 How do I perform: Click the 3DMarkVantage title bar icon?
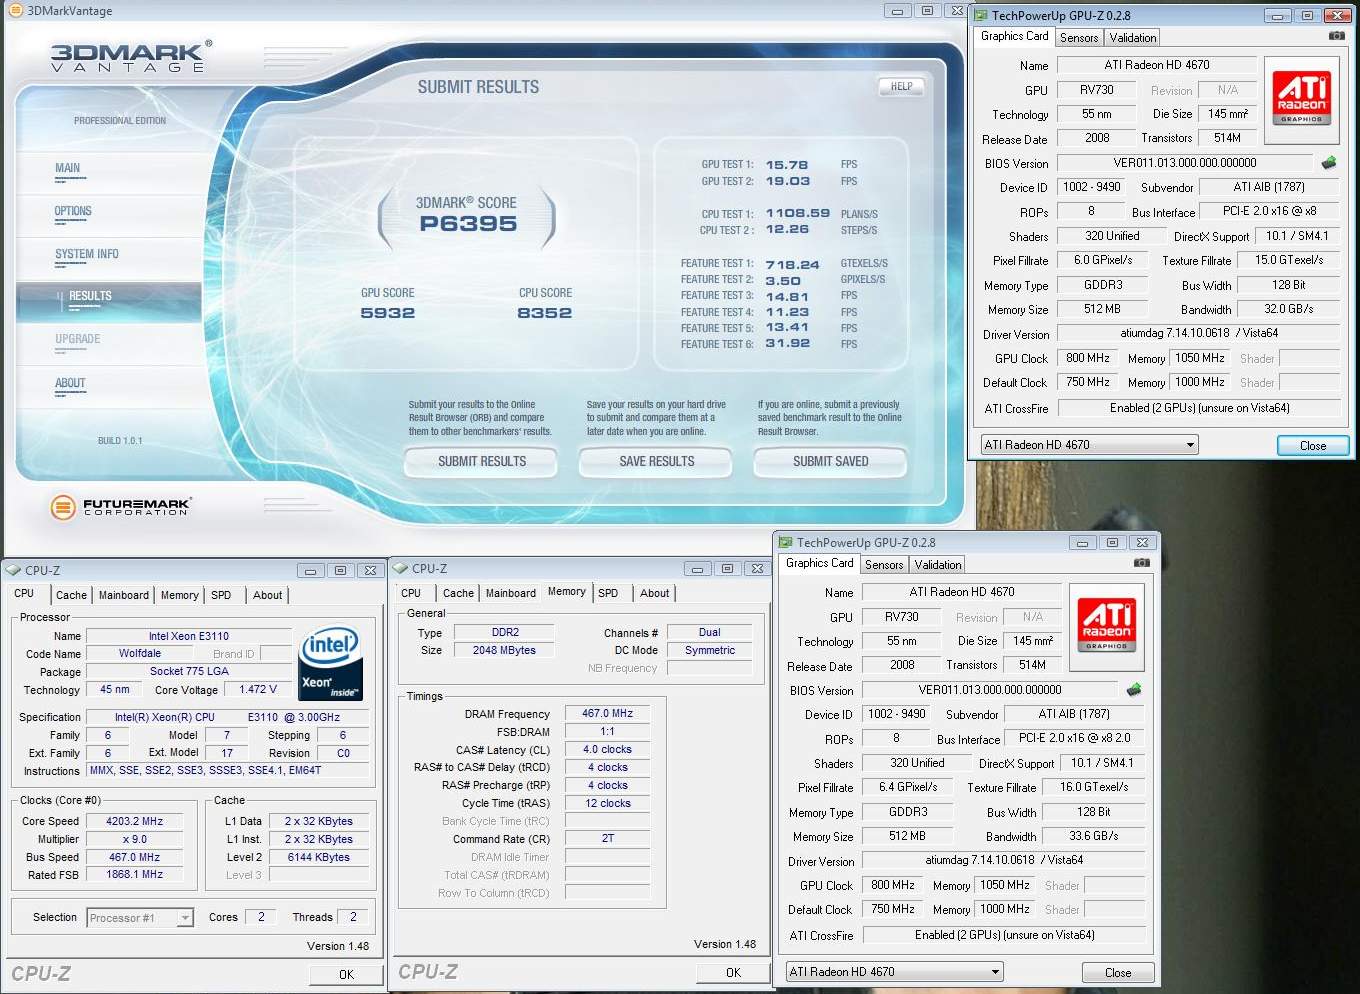15,10
